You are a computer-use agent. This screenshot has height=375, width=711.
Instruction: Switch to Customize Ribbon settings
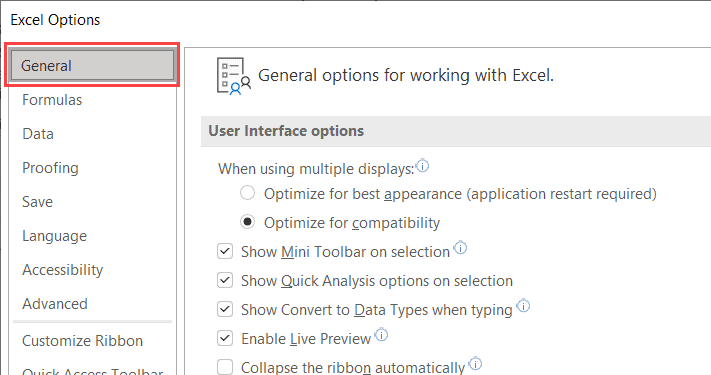click(x=83, y=341)
